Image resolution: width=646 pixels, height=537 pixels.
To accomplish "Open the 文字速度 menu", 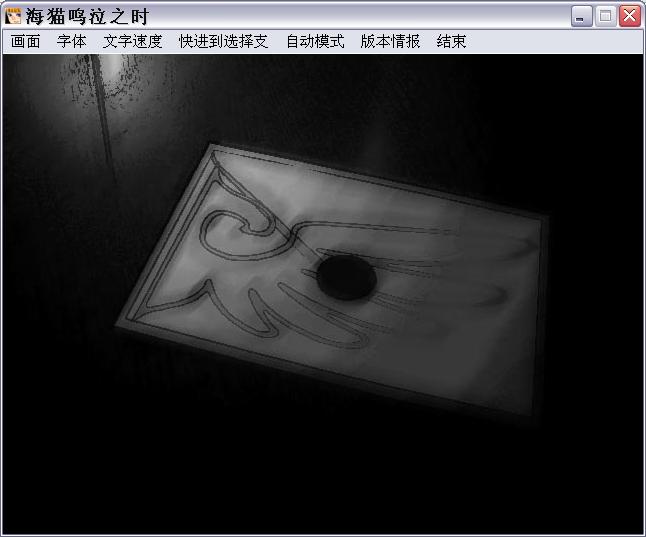I will [x=133, y=42].
